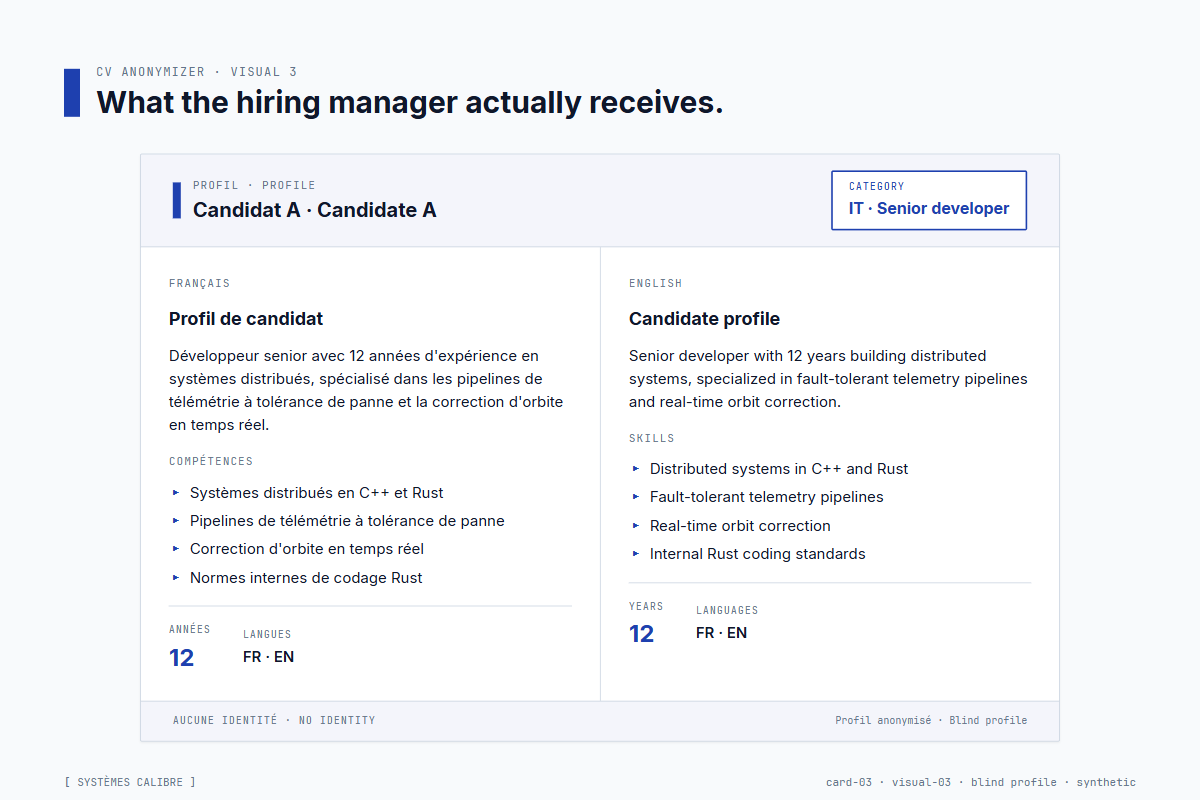Click the bullet arrow beside "Internal Rust coding standards"
Image resolution: width=1200 pixels, height=800 pixels.
point(636,553)
